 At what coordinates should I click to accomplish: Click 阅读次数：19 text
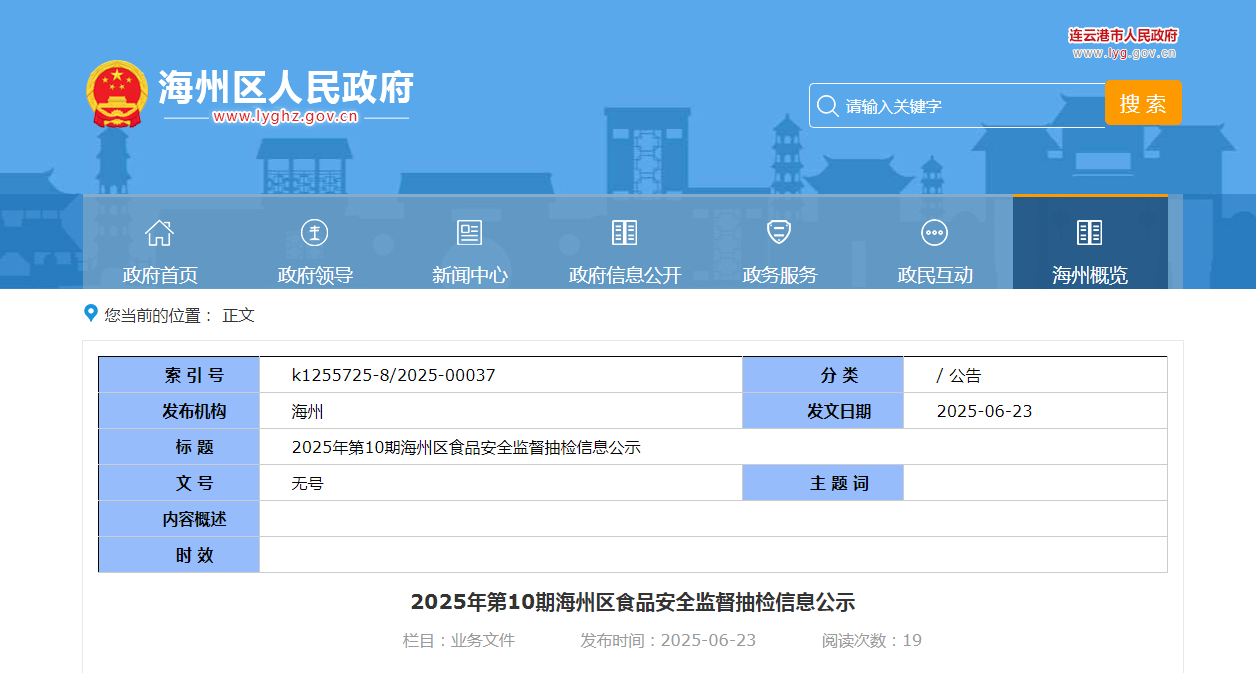pyautogui.click(x=872, y=641)
